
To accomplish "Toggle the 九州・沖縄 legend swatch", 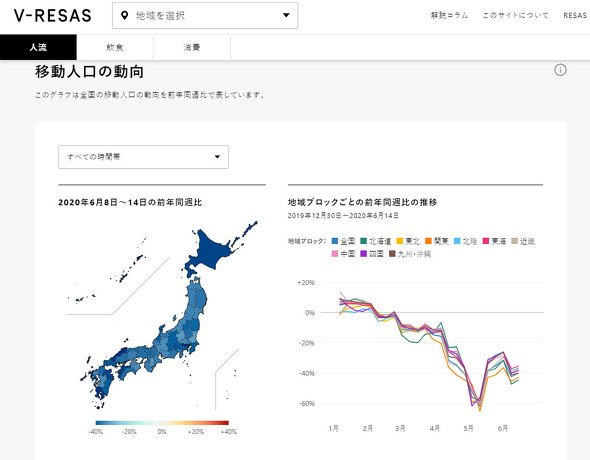I will pyautogui.click(x=392, y=254).
